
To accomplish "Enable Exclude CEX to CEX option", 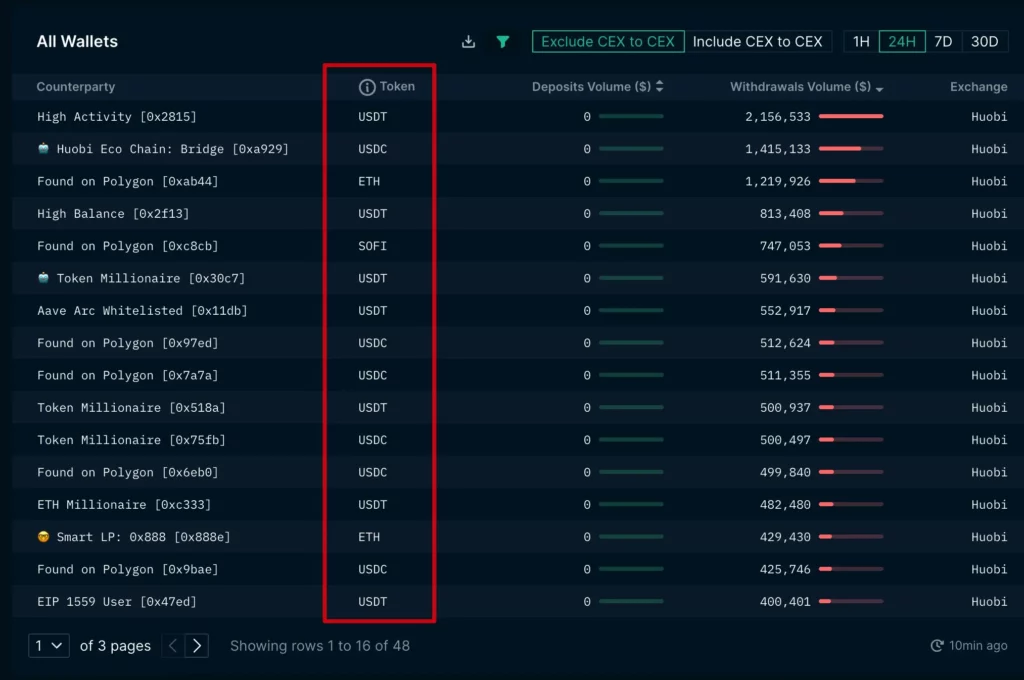I will point(608,42).
